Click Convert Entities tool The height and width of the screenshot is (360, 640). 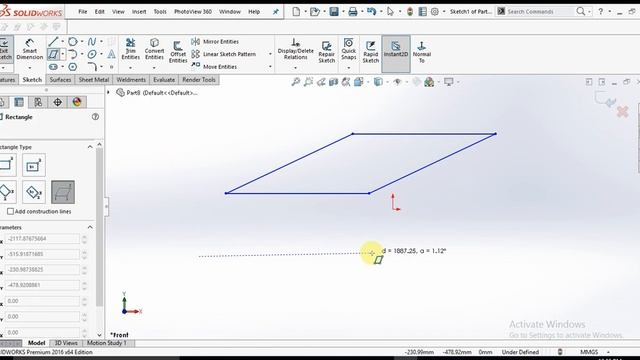154,49
